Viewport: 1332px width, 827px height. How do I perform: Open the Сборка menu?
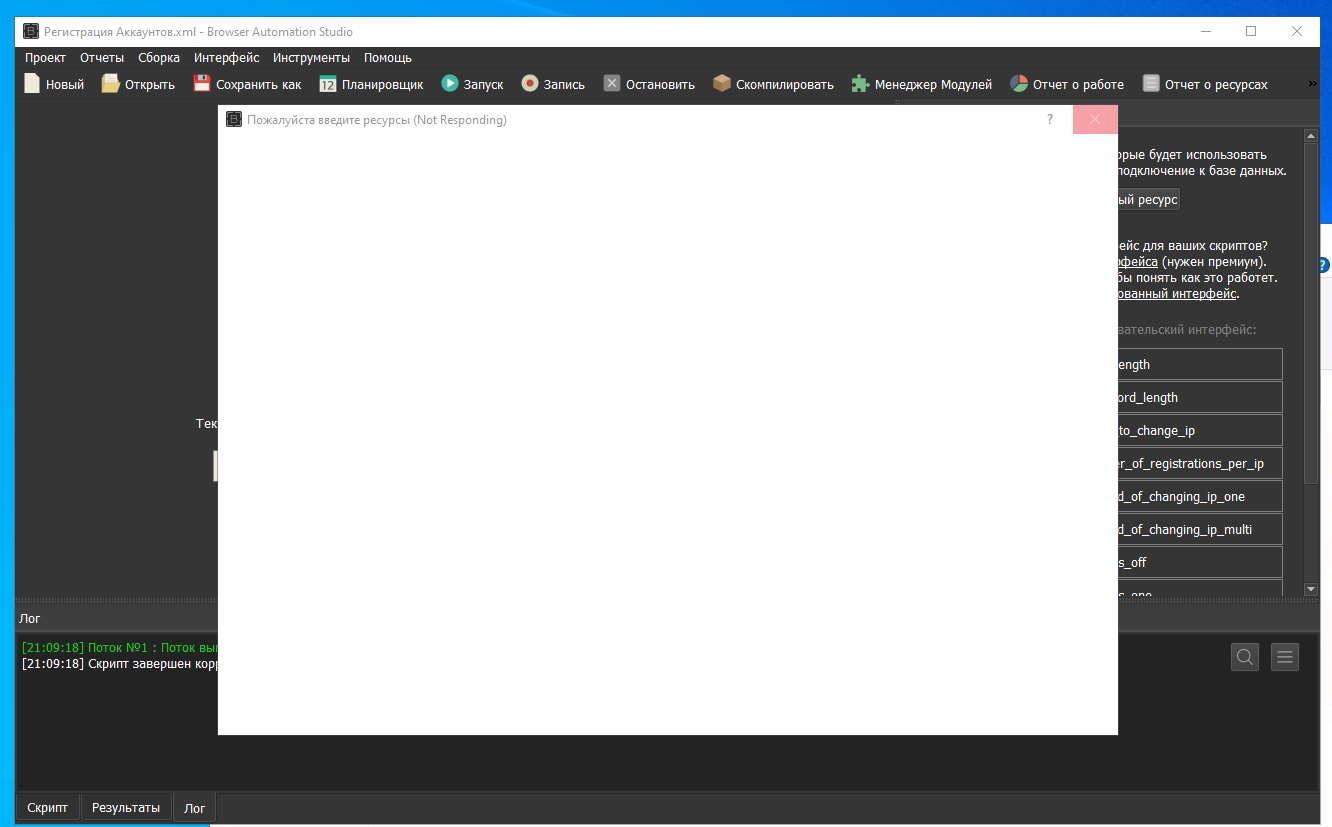pyautogui.click(x=159, y=58)
